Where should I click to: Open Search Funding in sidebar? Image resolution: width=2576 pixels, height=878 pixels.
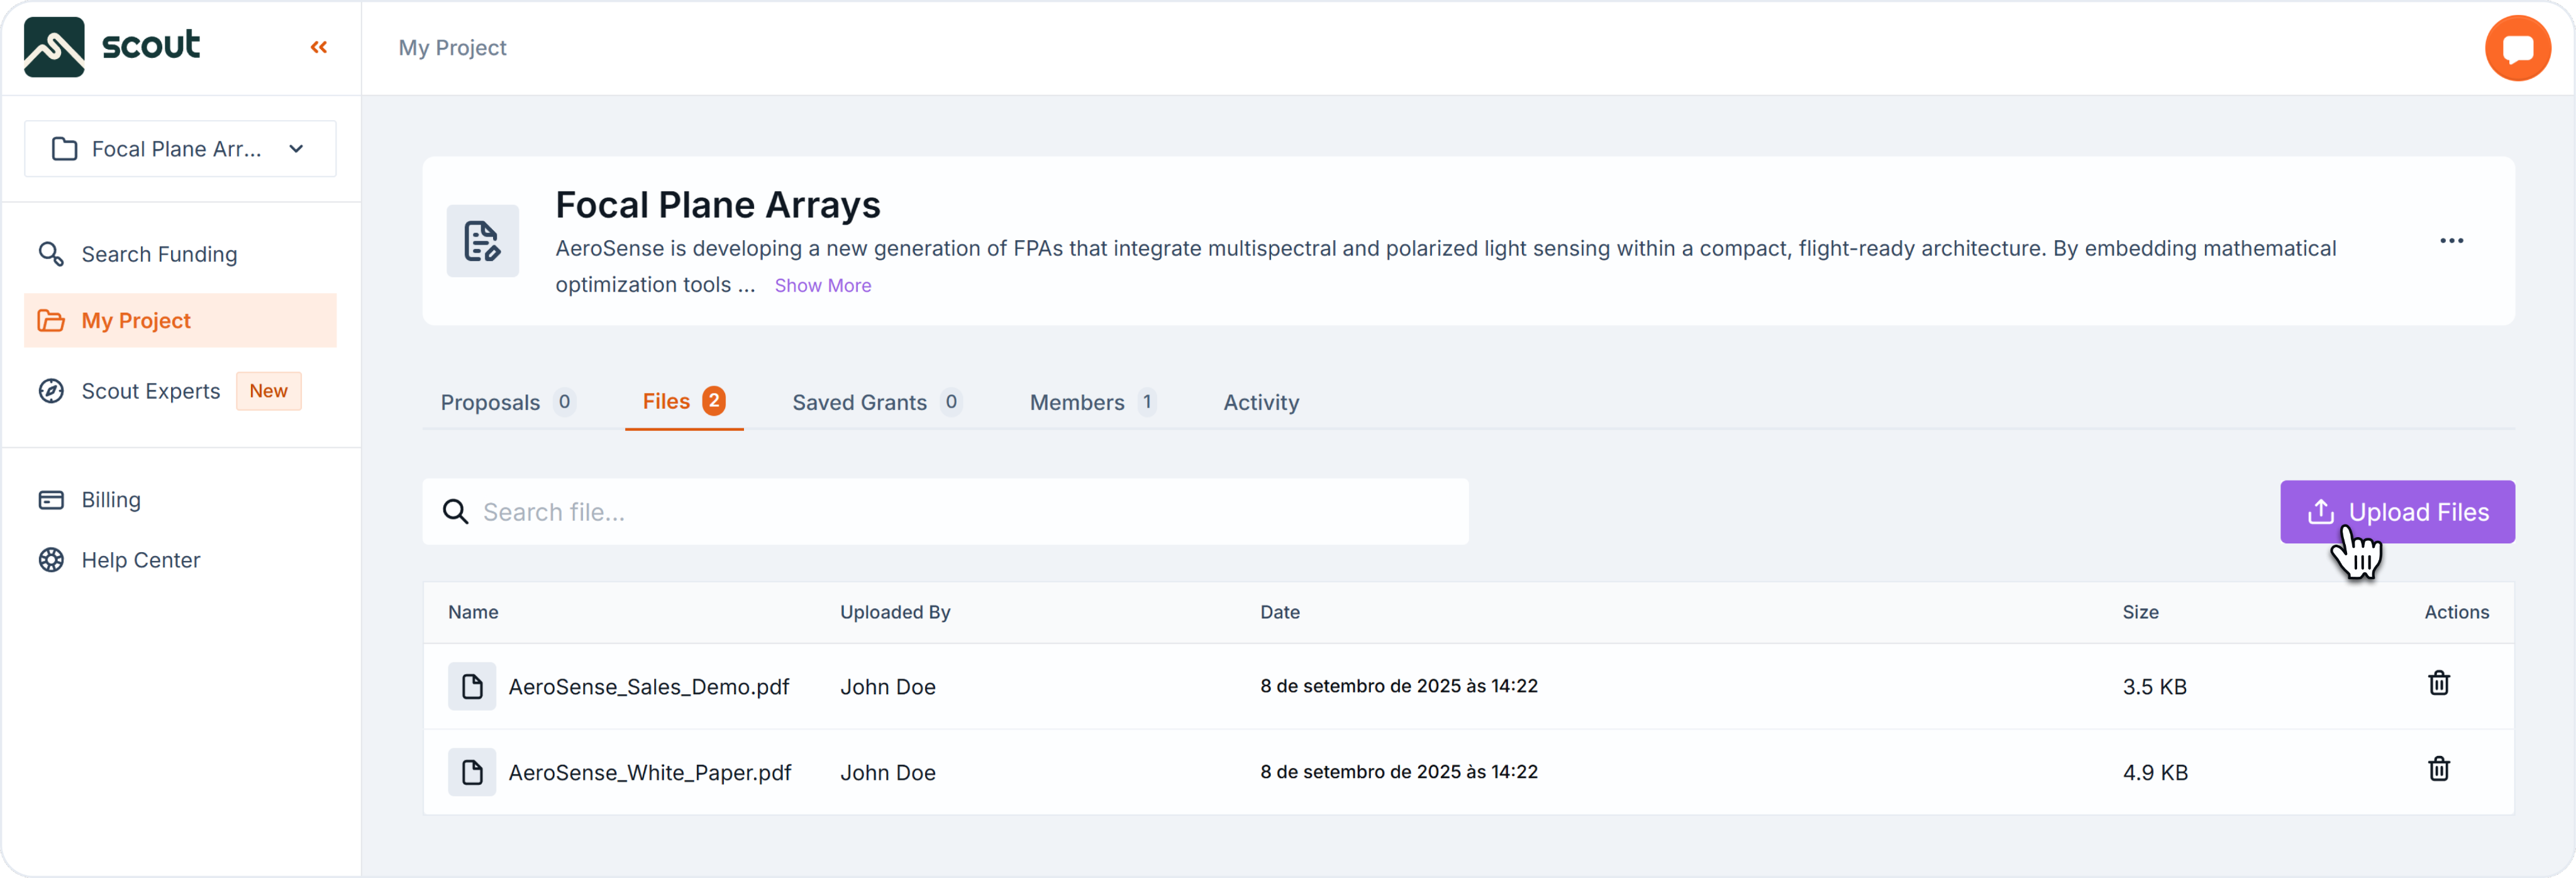[x=159, y=254]
